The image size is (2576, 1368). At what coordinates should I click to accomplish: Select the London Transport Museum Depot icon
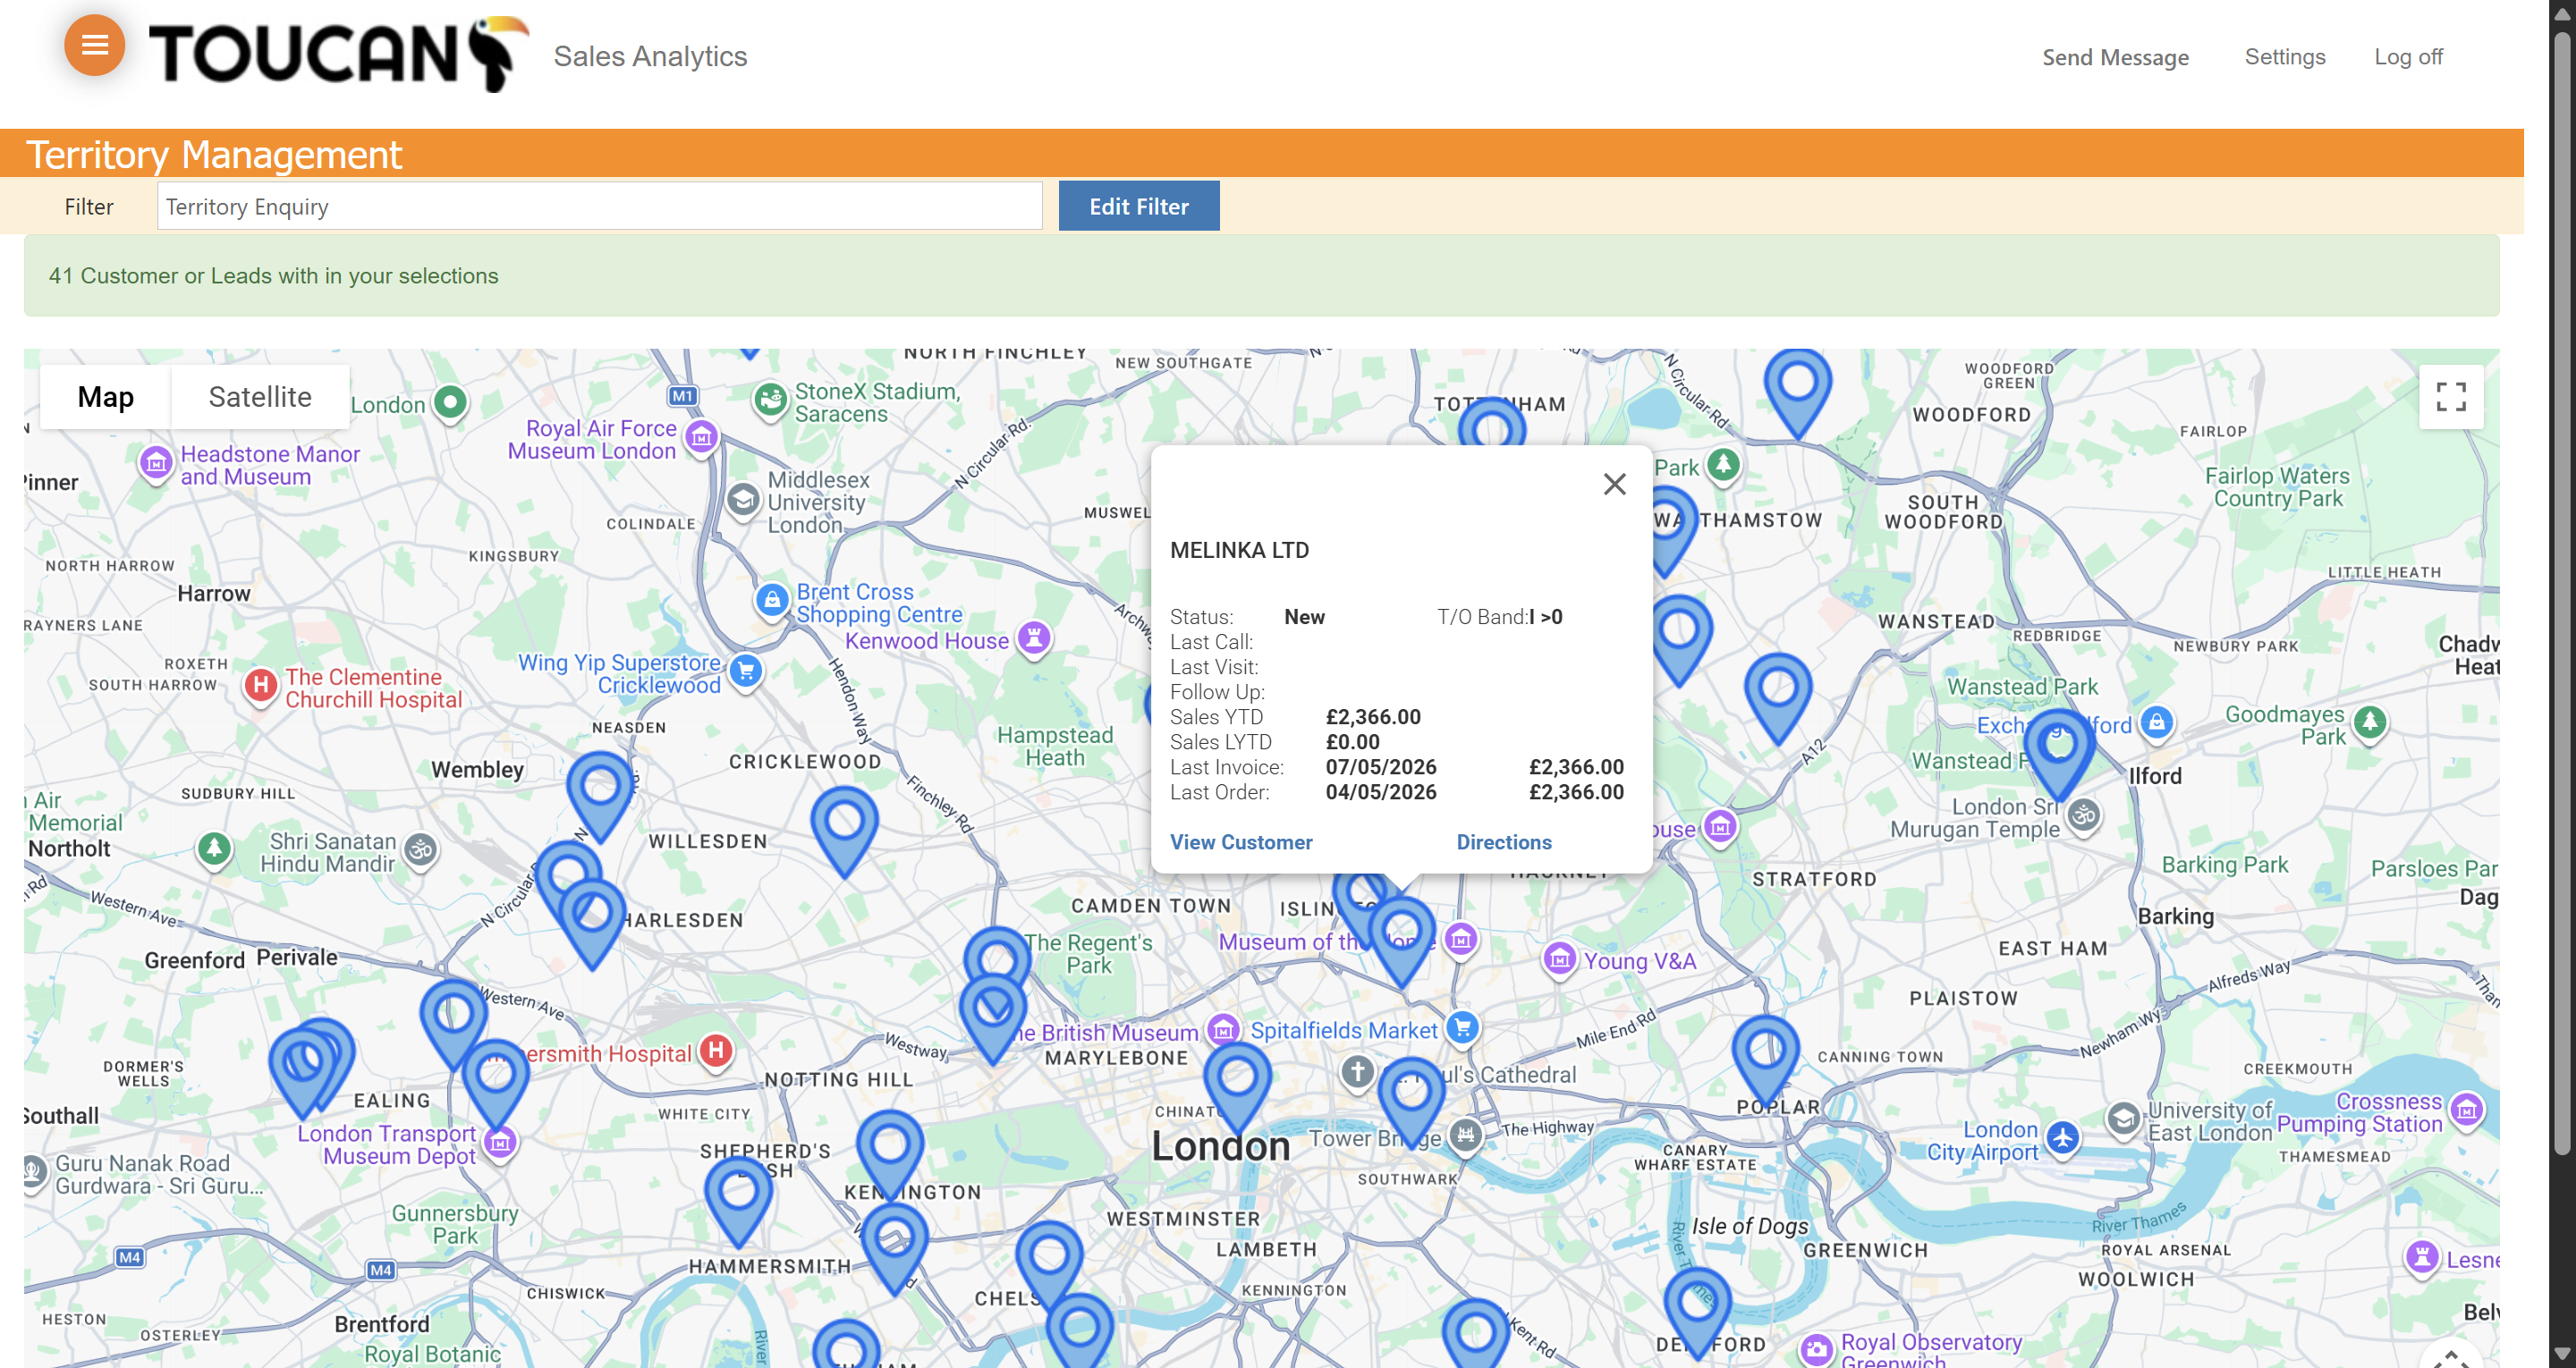(x=501, y=1142)
